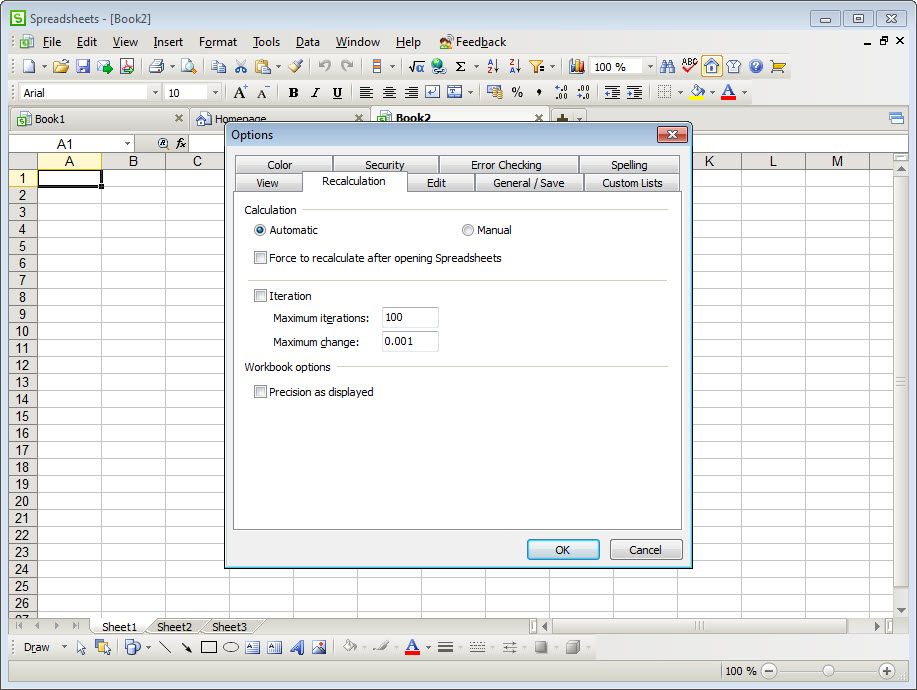Toggle Bold text formatting
This screenshot has height=690, width=917.
click(x=293, y=93)
